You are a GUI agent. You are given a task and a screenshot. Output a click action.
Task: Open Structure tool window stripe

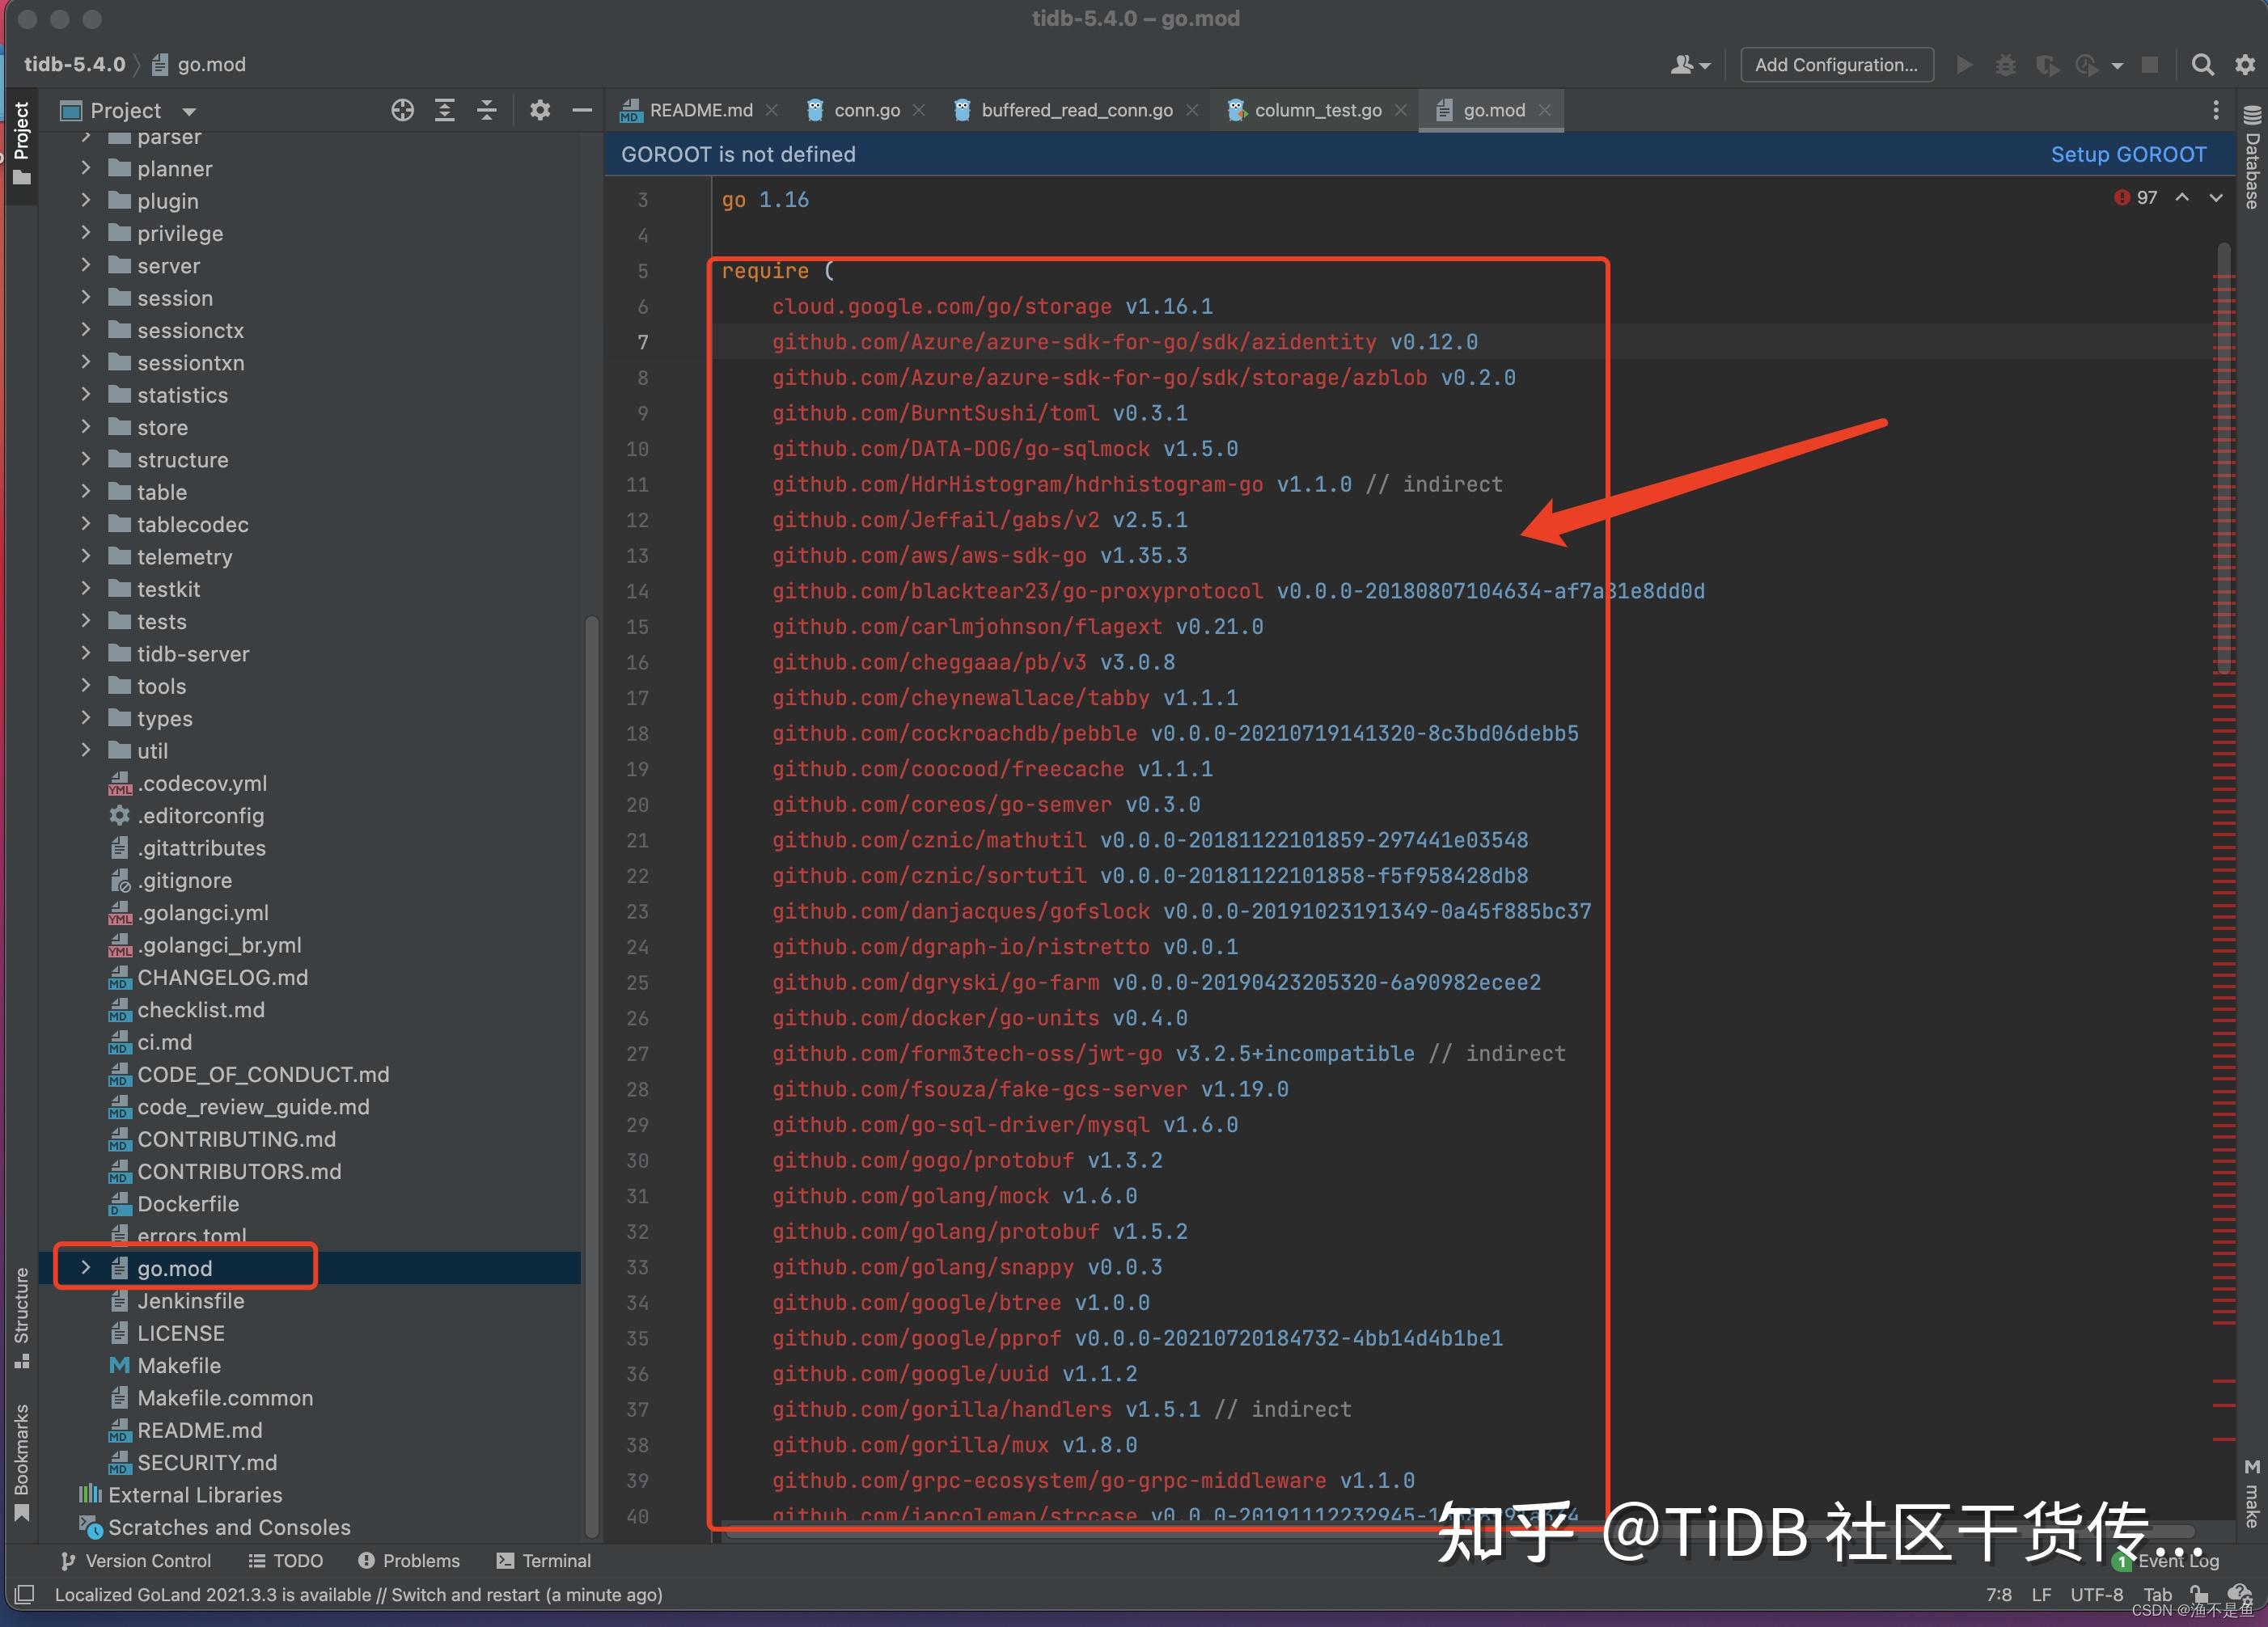pyautogui.click(x=21, y=1317)
